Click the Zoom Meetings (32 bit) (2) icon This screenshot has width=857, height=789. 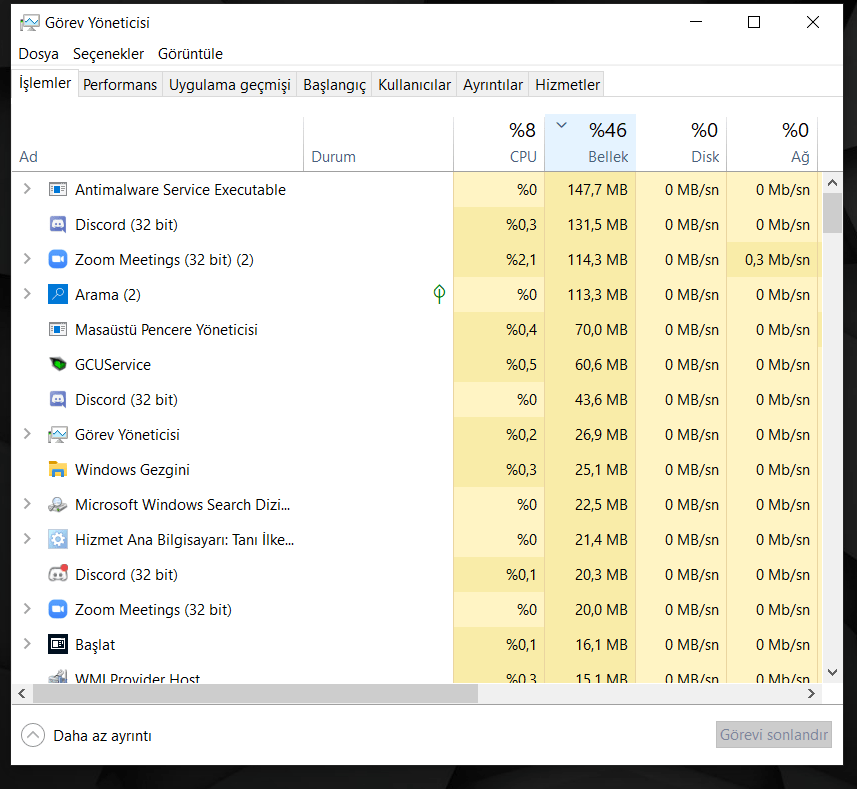click(58, 260)
